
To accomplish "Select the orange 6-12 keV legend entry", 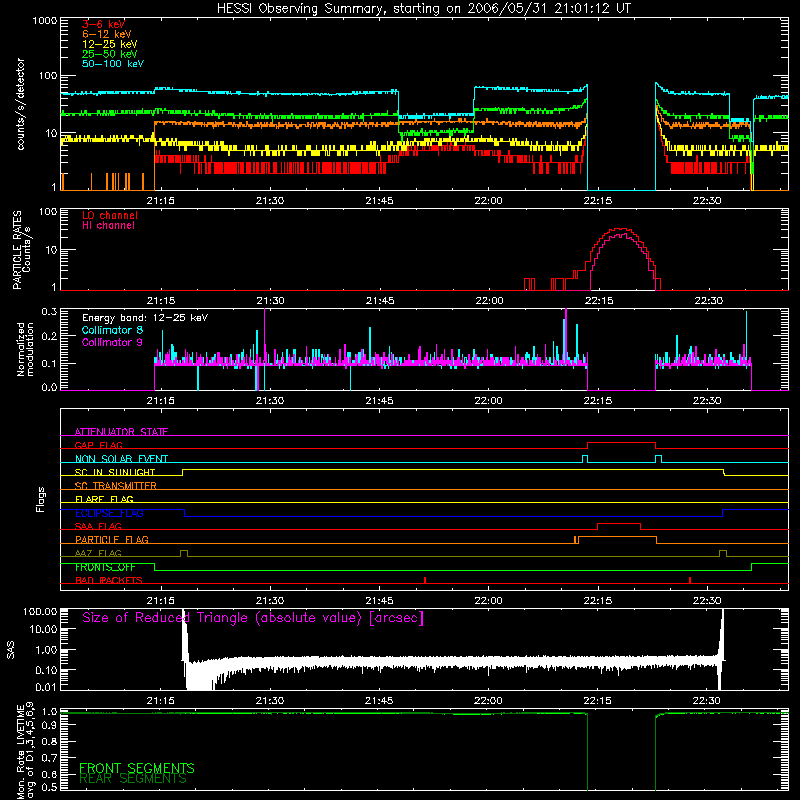I will (x=107, y=34).
